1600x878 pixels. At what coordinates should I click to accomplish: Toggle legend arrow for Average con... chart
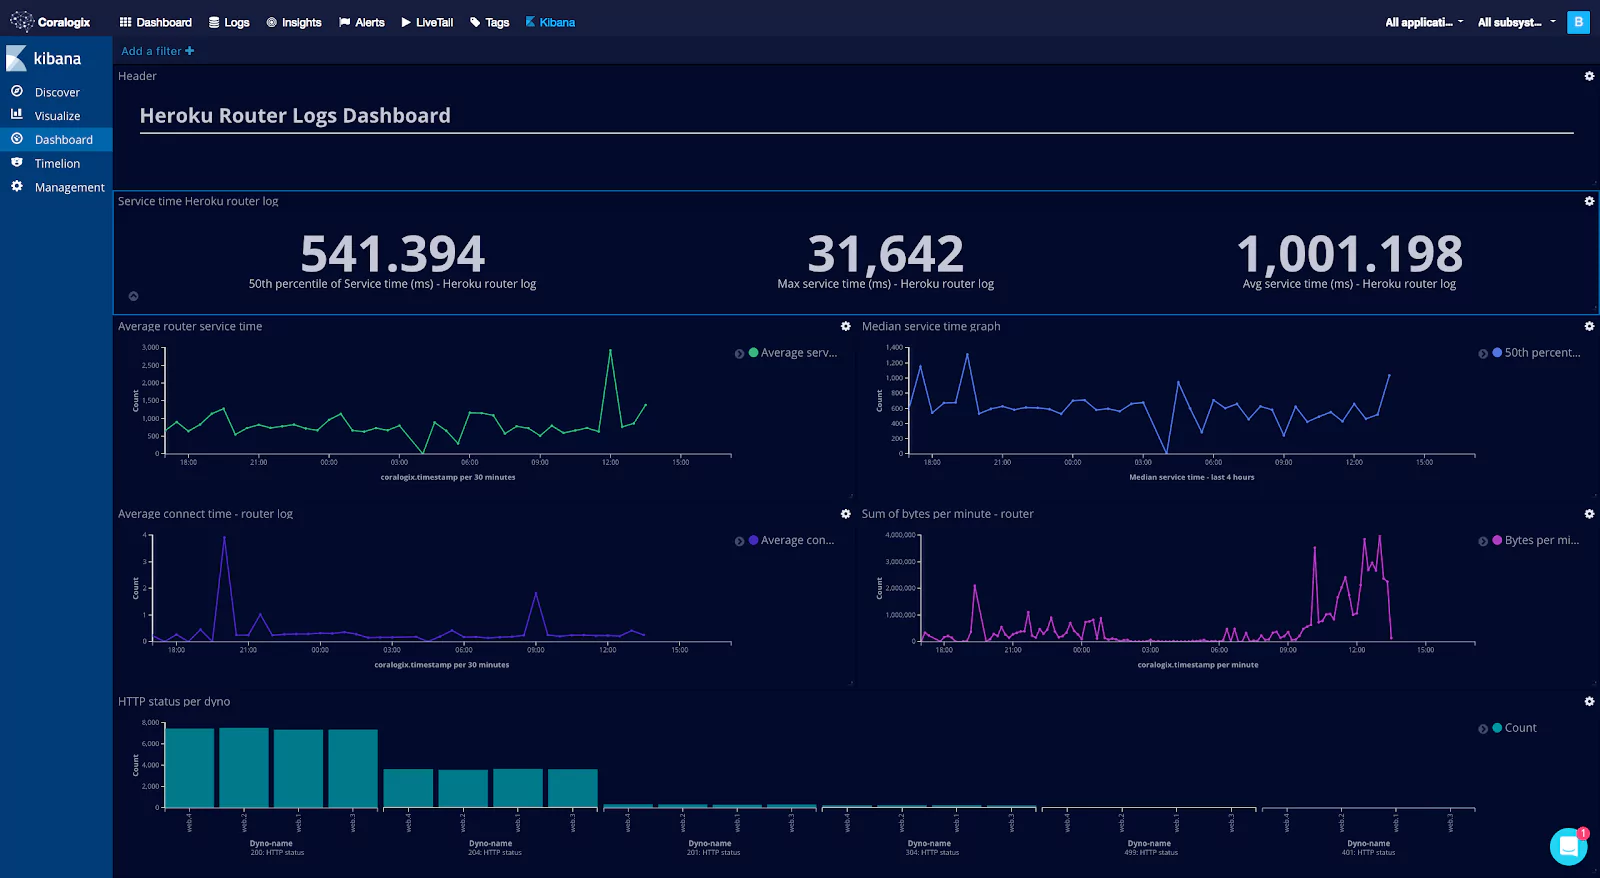(739, 541)
